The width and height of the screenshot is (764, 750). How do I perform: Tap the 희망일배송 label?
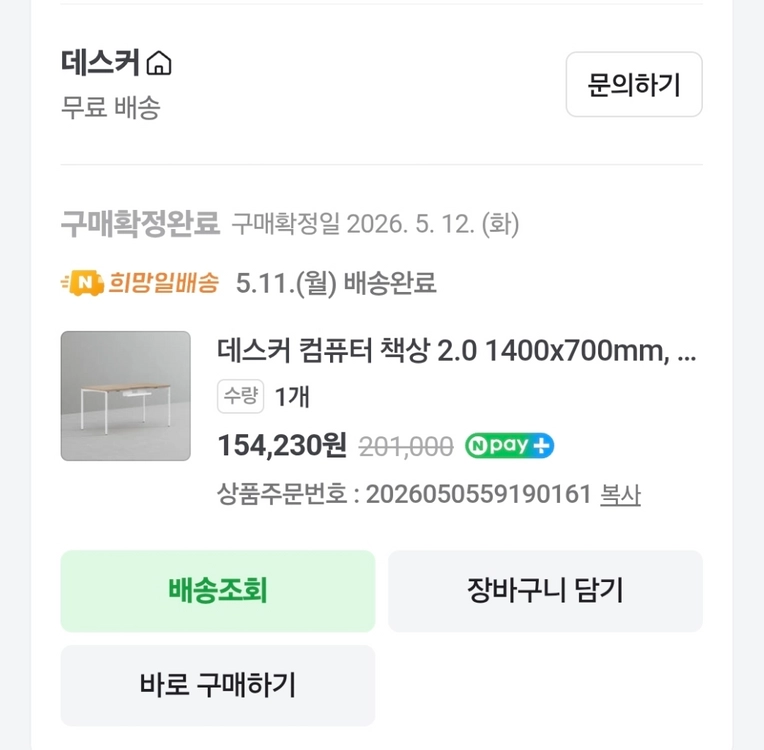163,283
